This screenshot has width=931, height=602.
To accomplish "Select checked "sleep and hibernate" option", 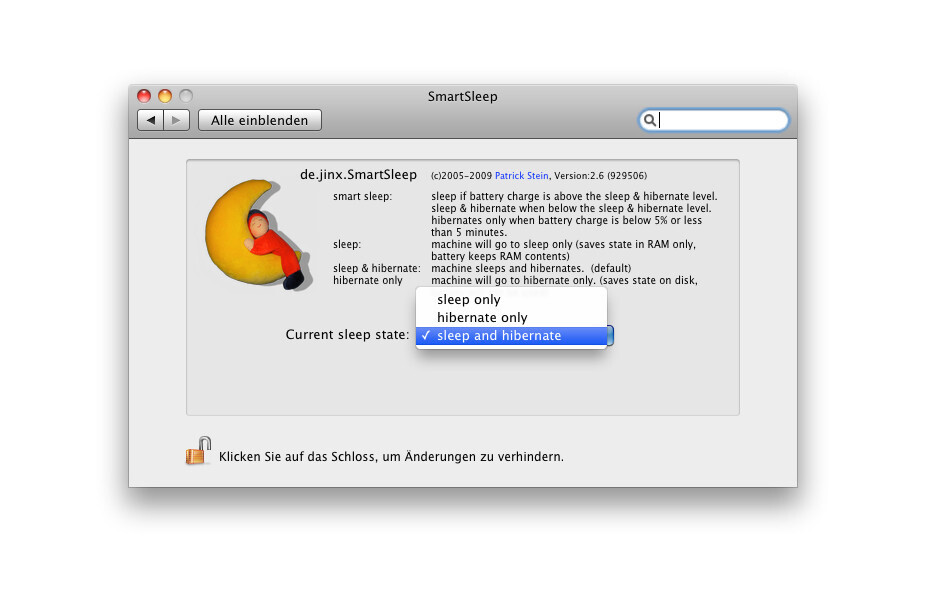I will tap(511, 335).
